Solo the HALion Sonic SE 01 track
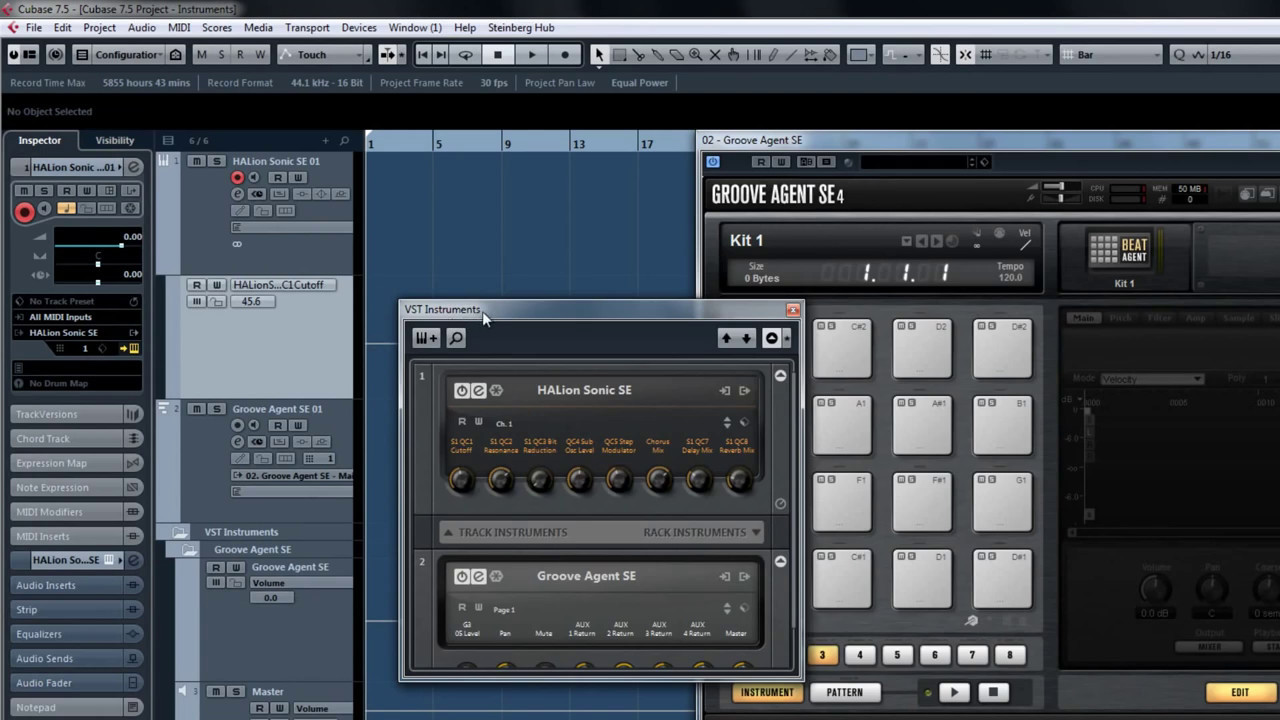This screenshot has height=720, width=1280. coord(215,161)
